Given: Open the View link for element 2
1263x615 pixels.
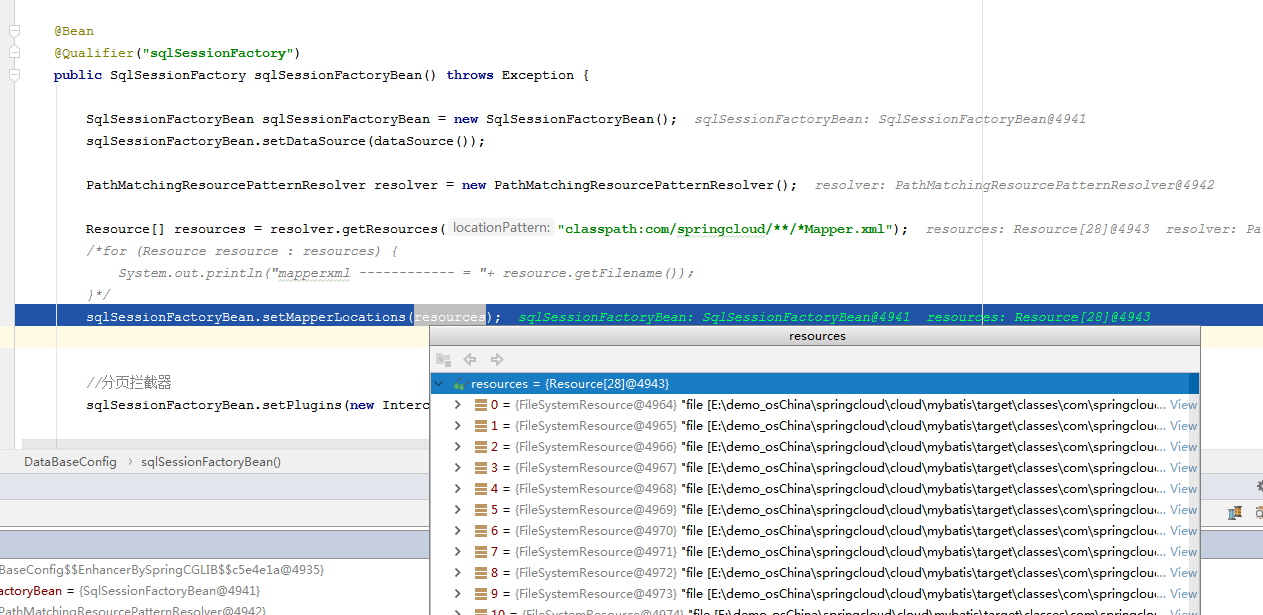Looking at the screenshot, I should click(1183, 447).
